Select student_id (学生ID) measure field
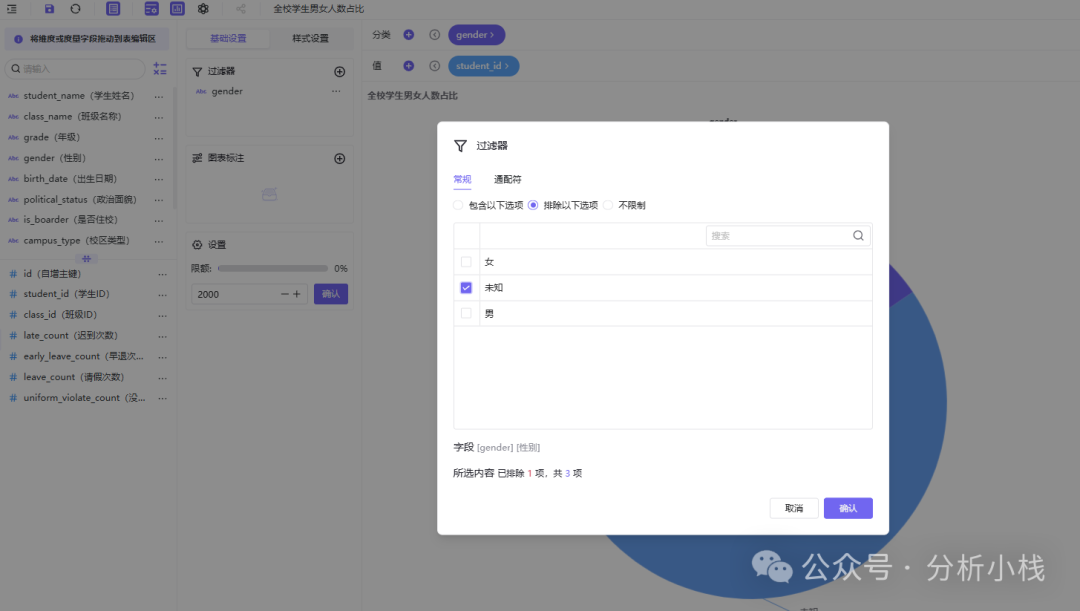The width and height of the screenshot is (1080, 611). click(x=66, y=294)
